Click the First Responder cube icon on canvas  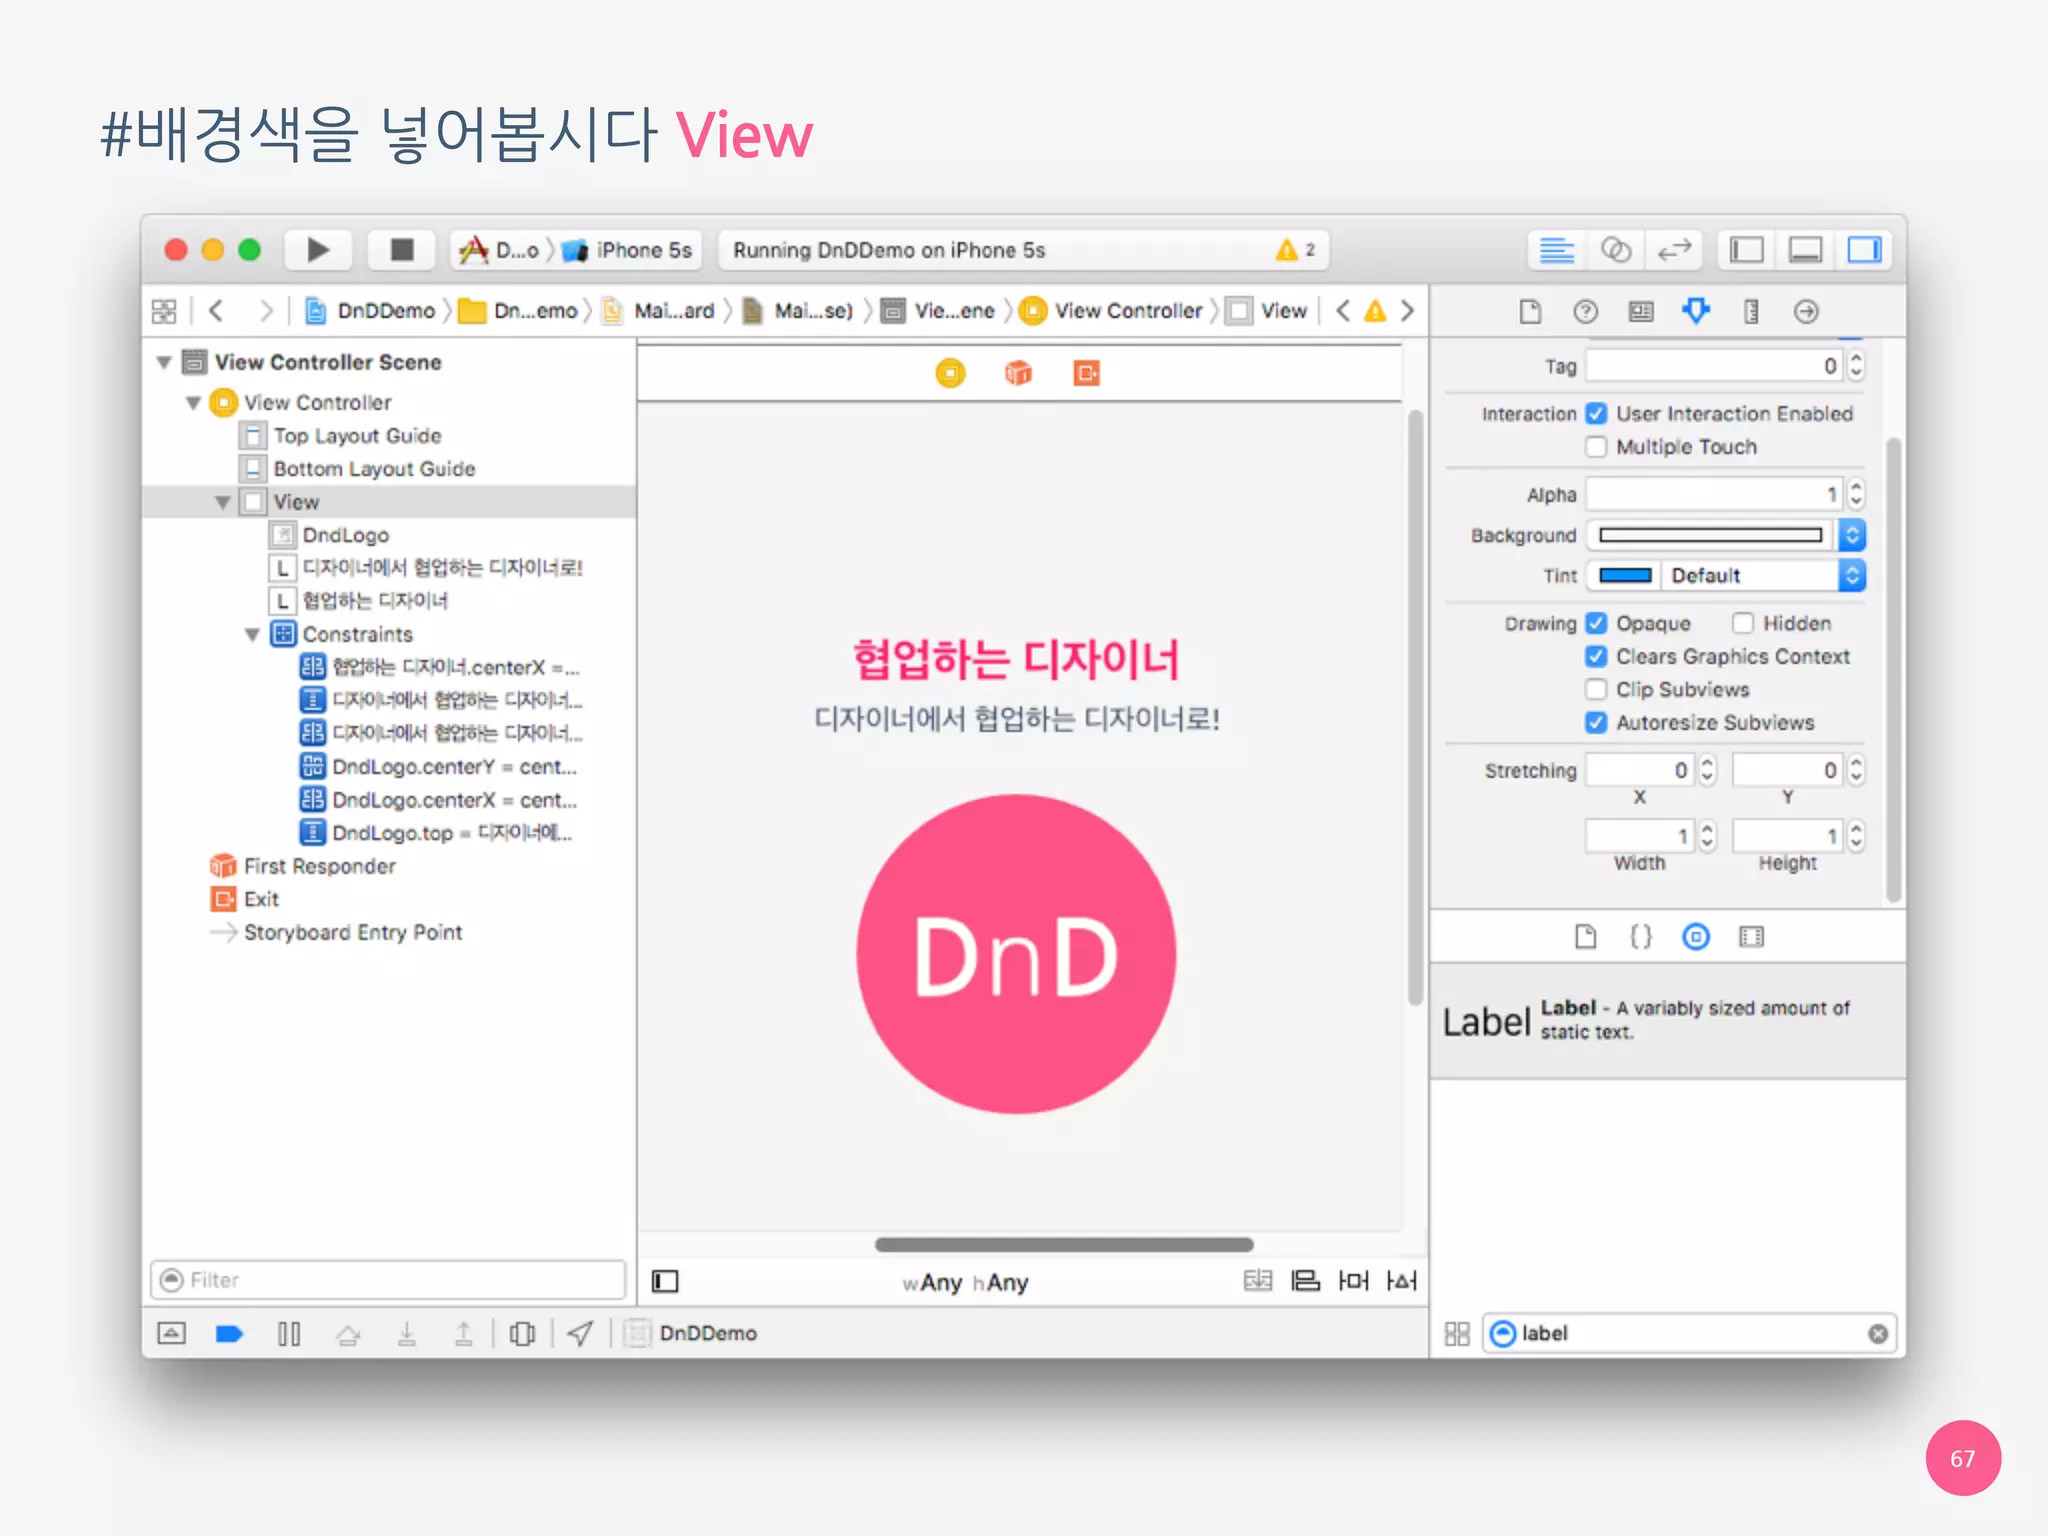(1018, 374)
